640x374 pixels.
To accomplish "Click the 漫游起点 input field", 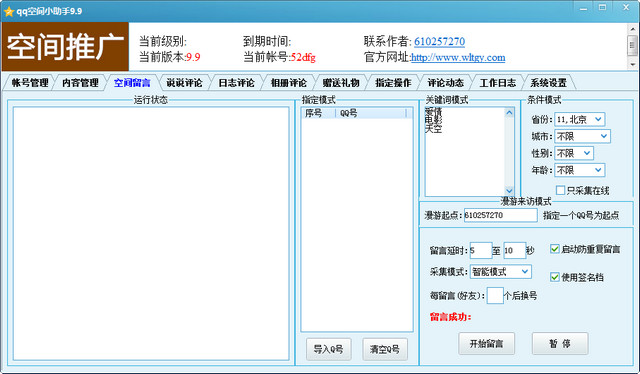I will [x=500, y=215].
